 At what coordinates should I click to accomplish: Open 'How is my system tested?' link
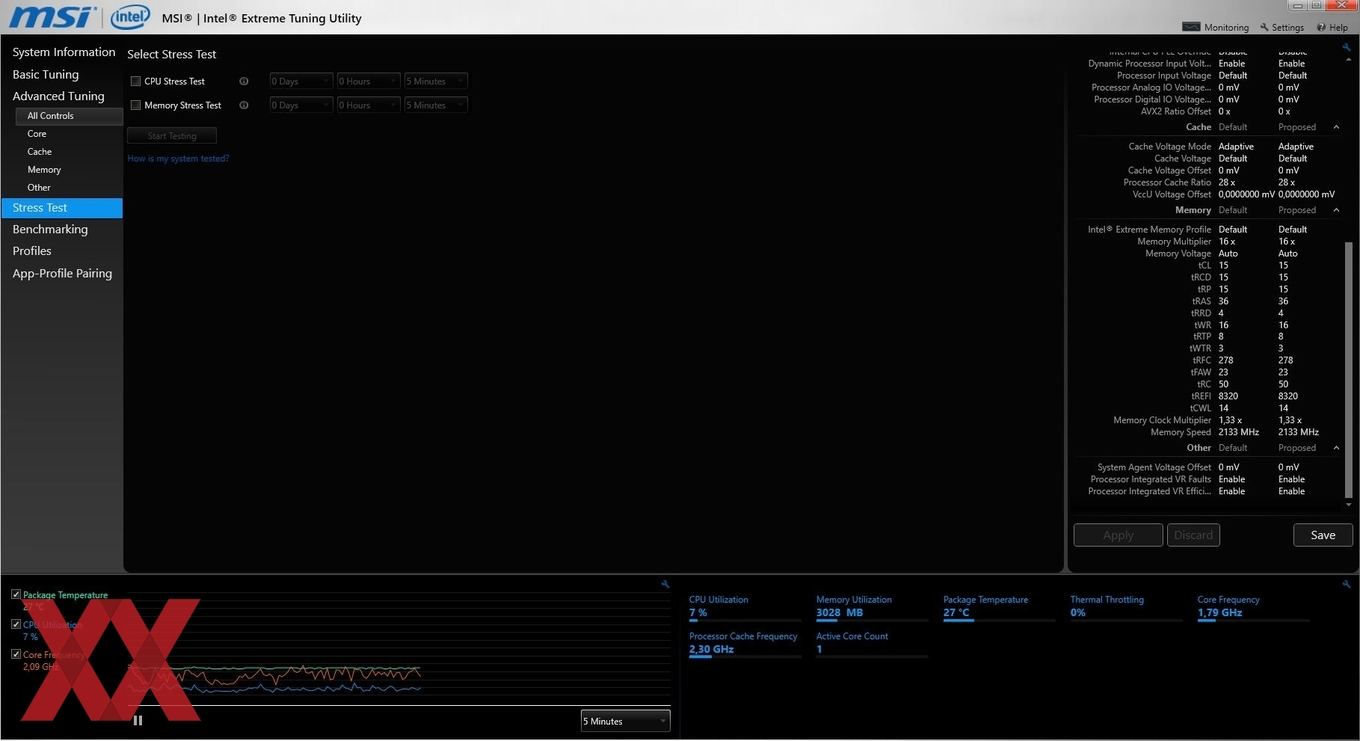pos(178,159)
